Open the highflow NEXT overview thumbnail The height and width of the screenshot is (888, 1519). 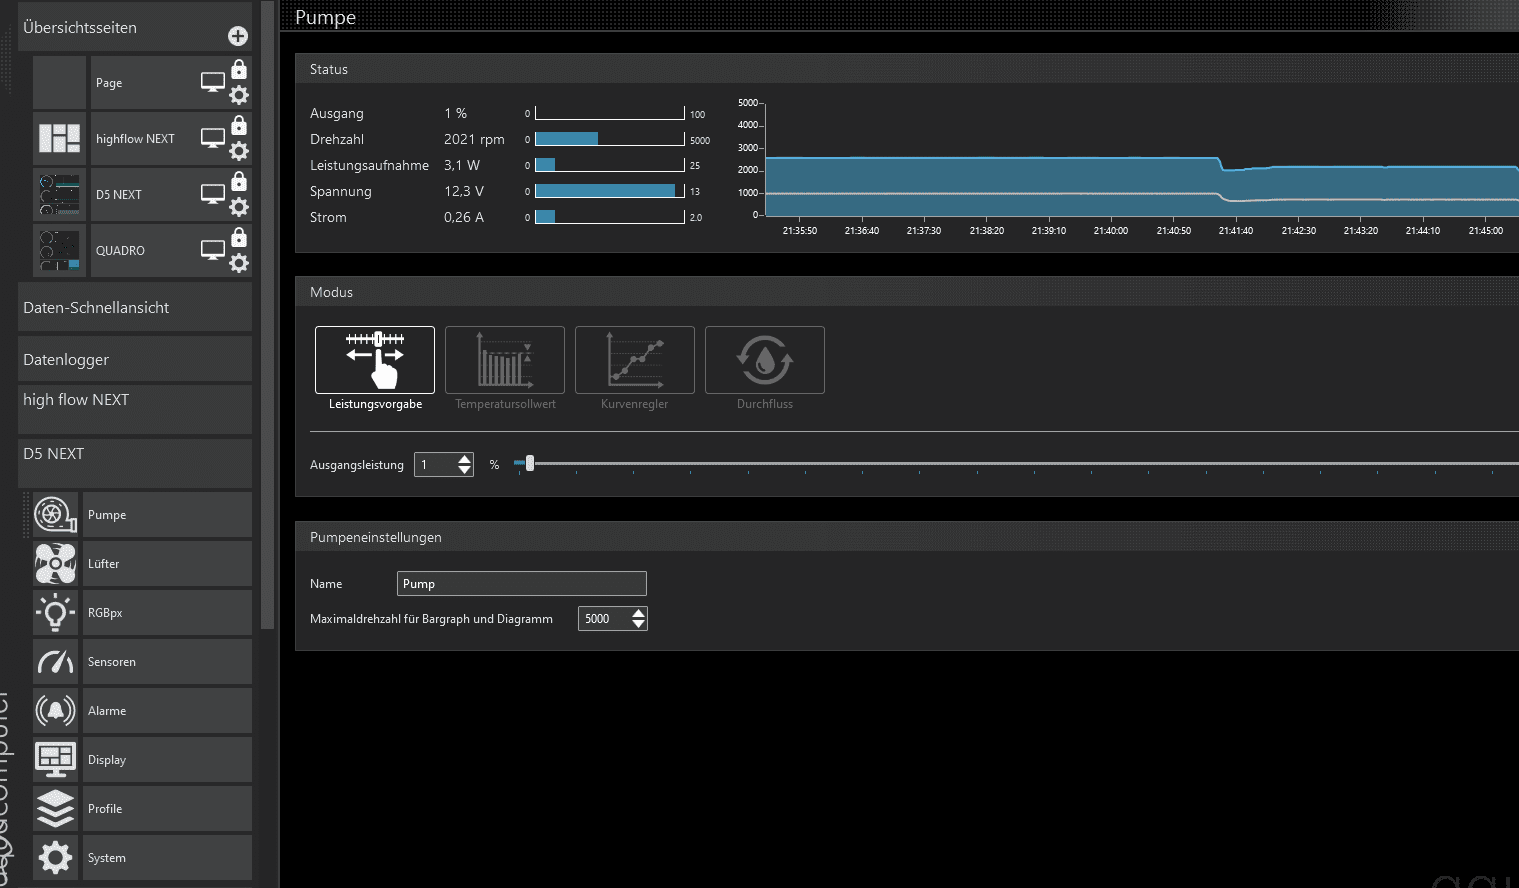[59, 138]
